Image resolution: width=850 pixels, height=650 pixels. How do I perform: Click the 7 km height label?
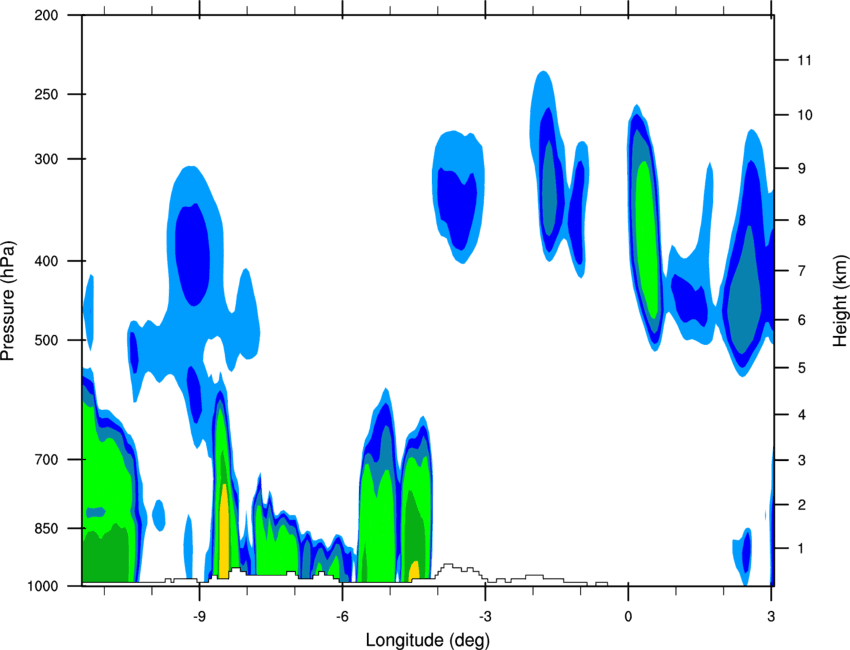point(802,271)
